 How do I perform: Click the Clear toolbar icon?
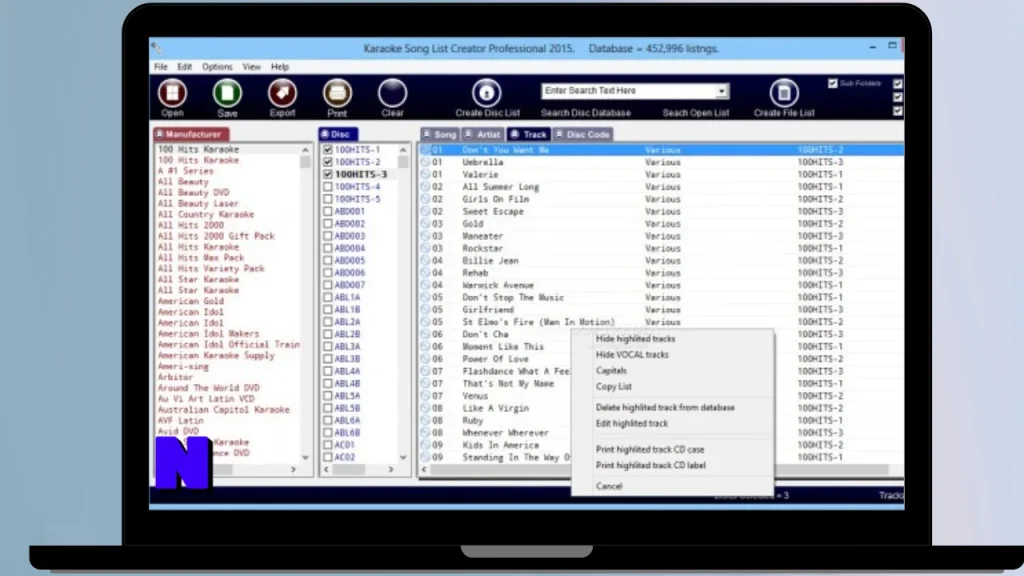pos(392,93)
